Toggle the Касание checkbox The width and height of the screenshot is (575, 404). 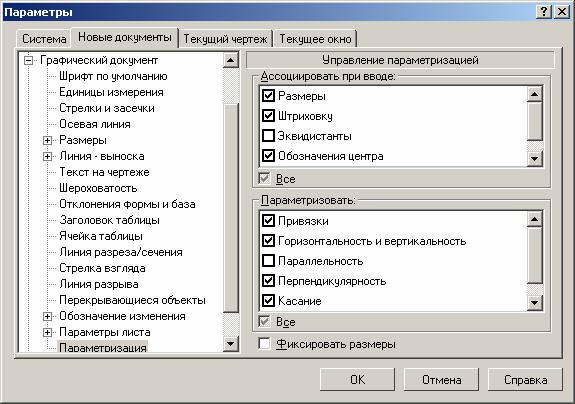point(268,301)
